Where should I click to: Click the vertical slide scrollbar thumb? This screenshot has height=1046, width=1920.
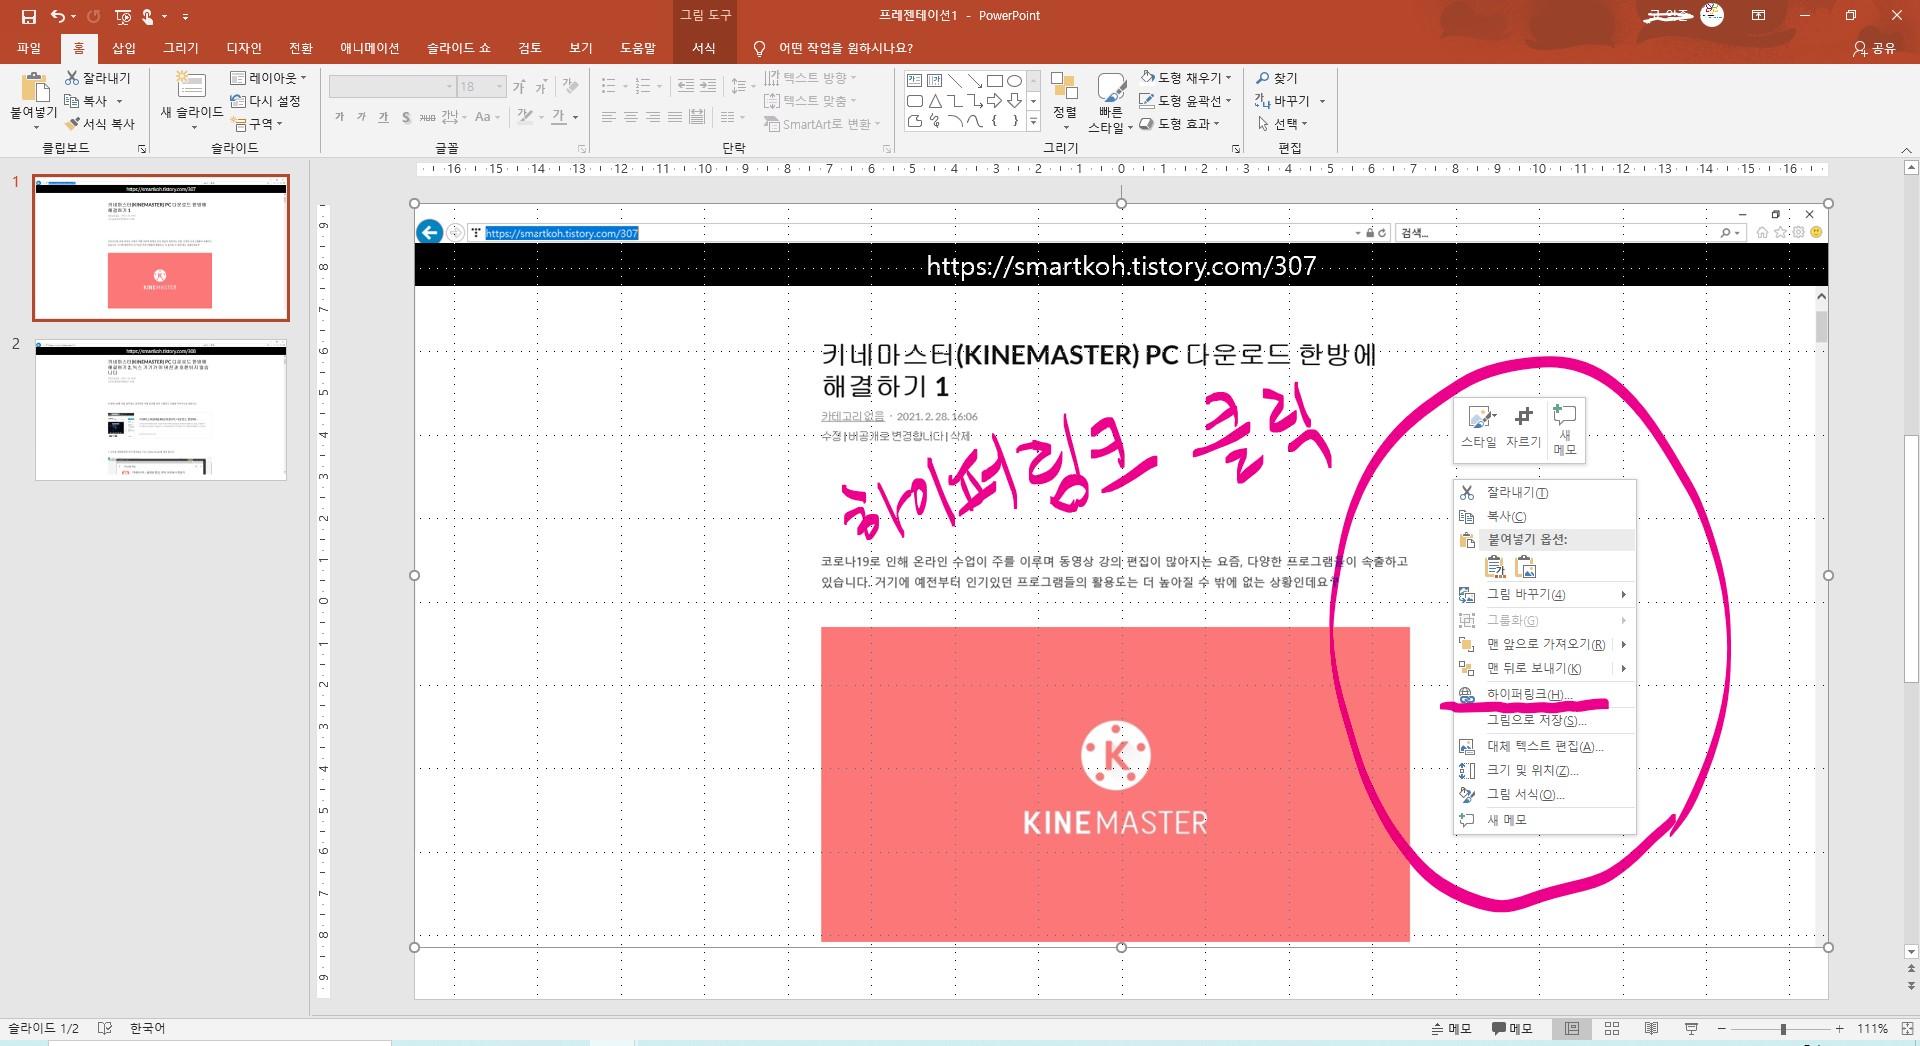click(1911, 558)
